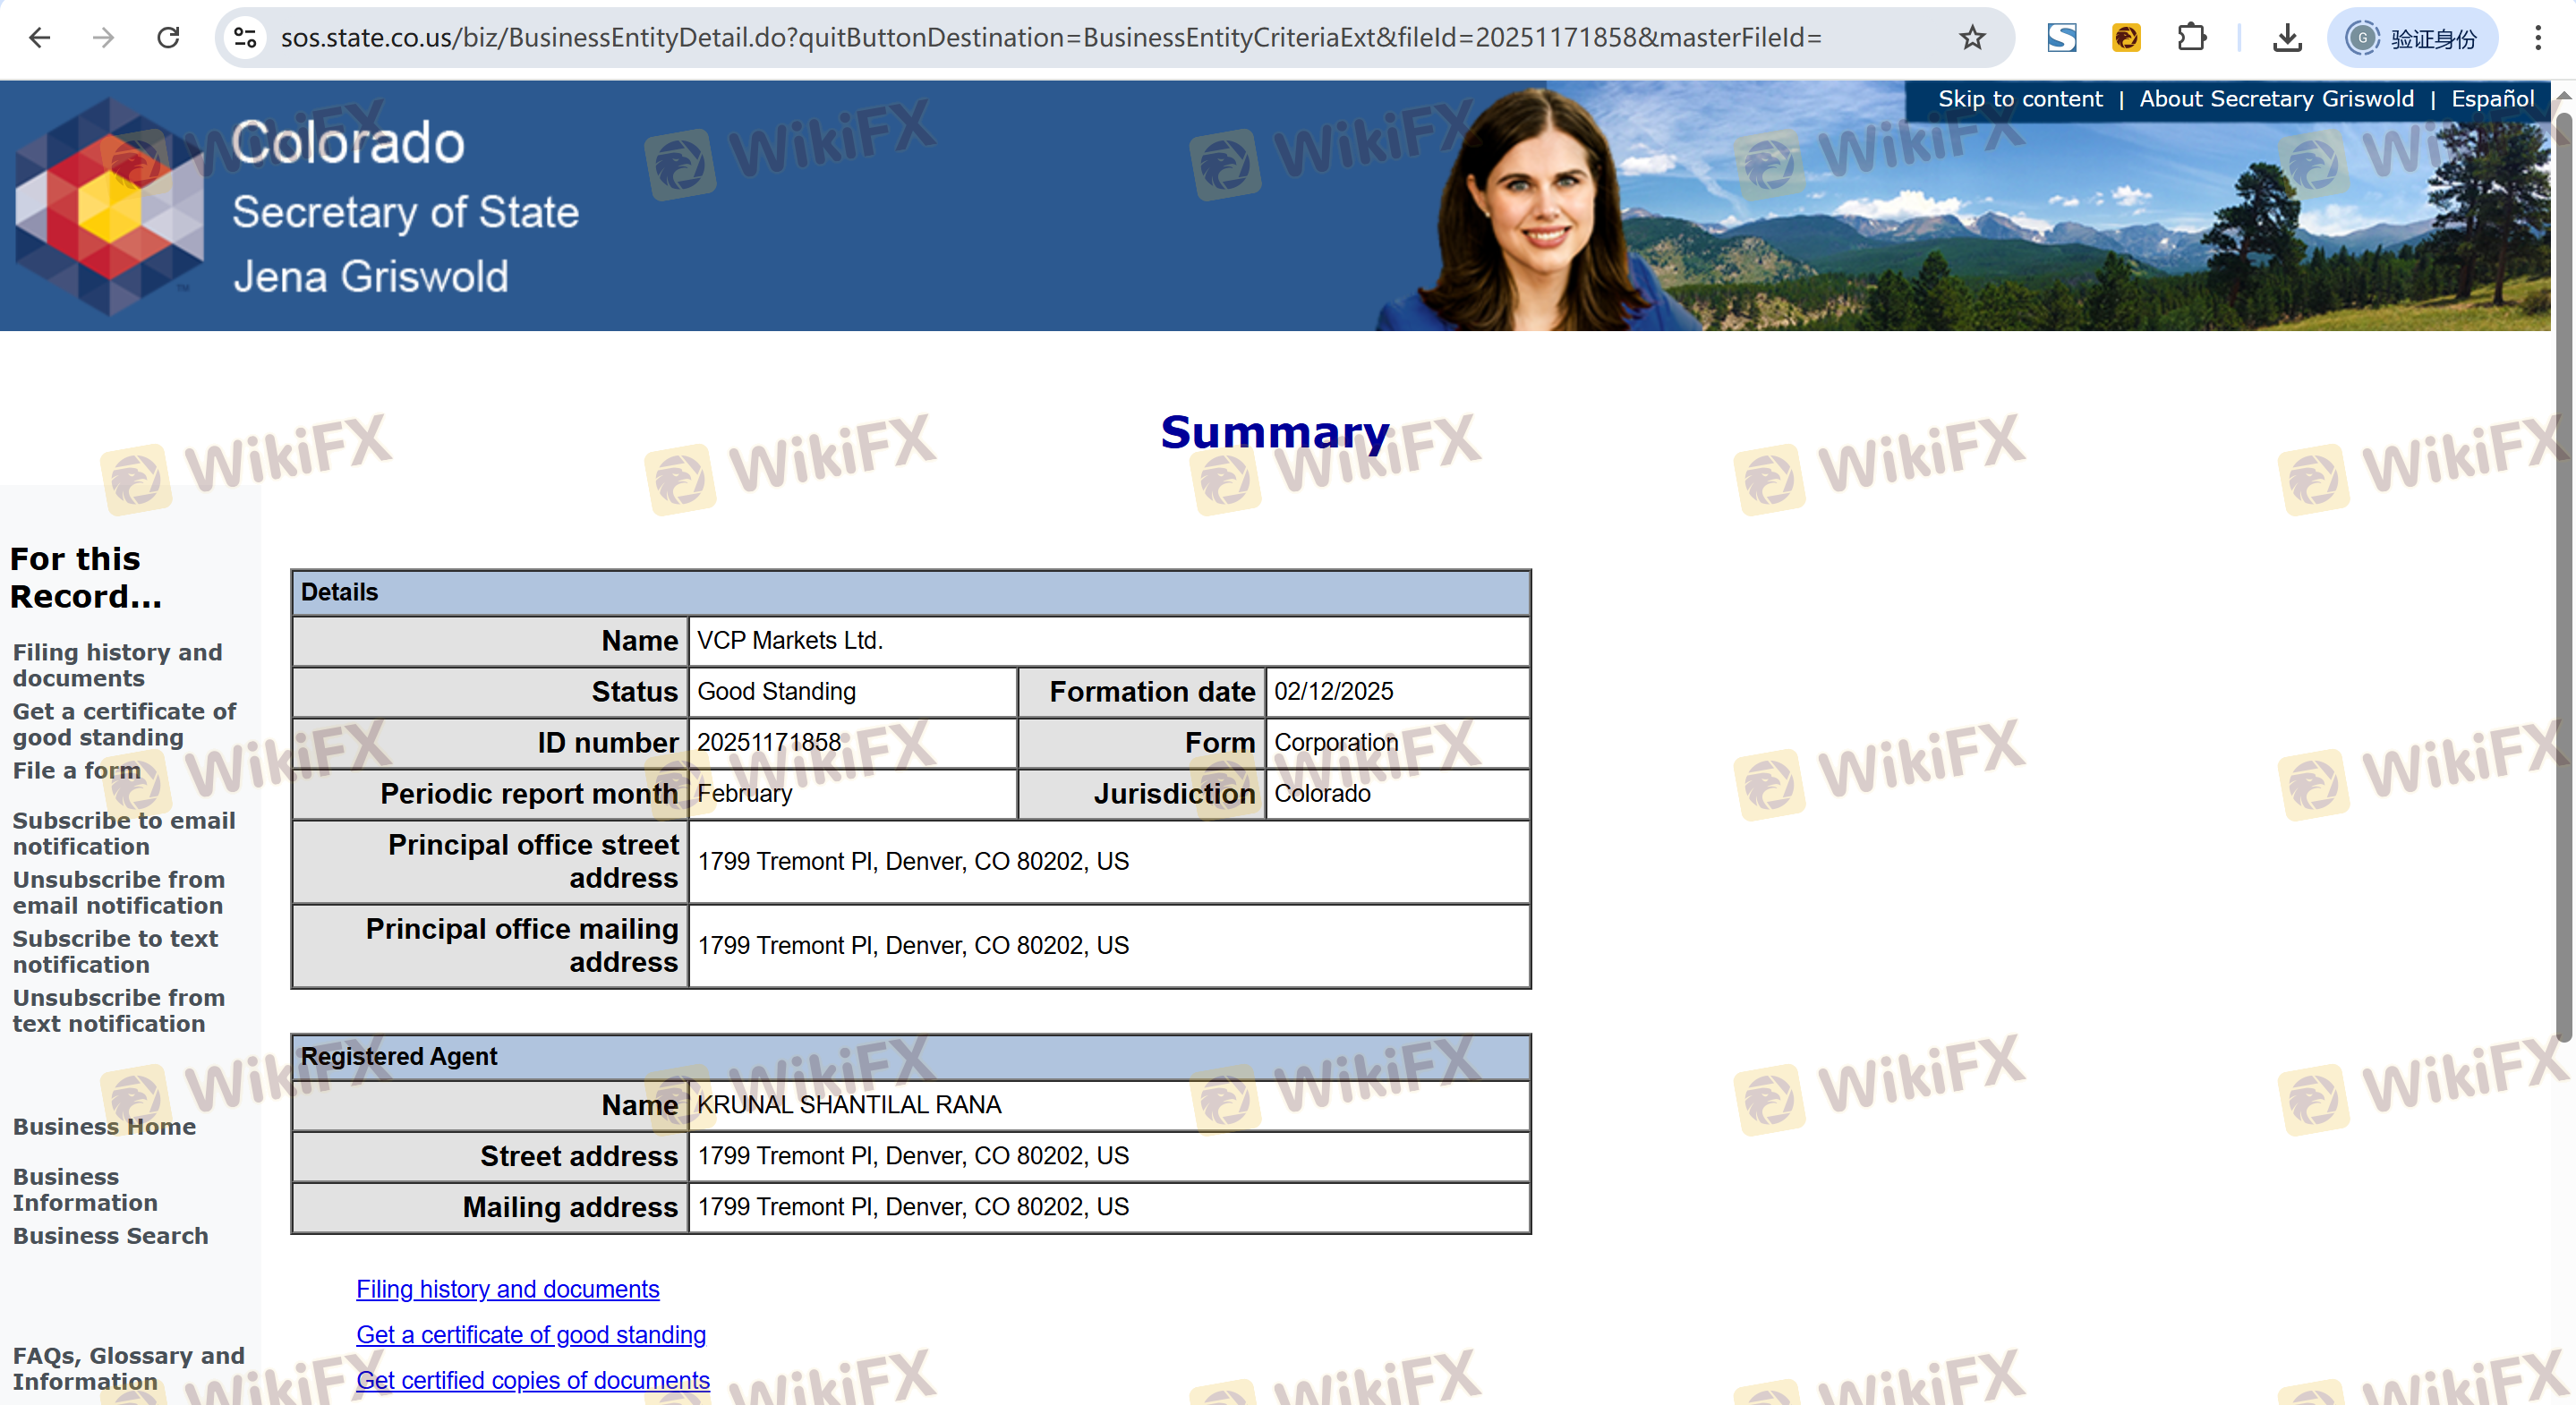2576x1405 pixels.
Task: Click the Registered Agent table header
Action: tap(911, 1056)
